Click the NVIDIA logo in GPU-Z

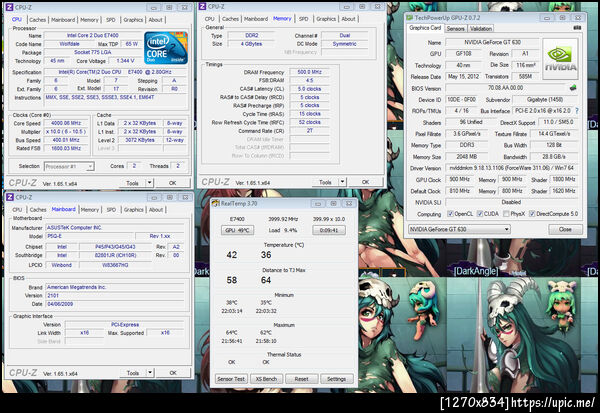[x=560, y=59]
